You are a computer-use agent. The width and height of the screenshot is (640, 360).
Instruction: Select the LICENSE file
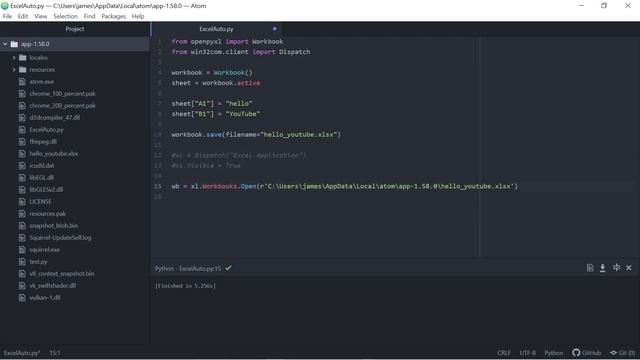[x=40, y=202]
